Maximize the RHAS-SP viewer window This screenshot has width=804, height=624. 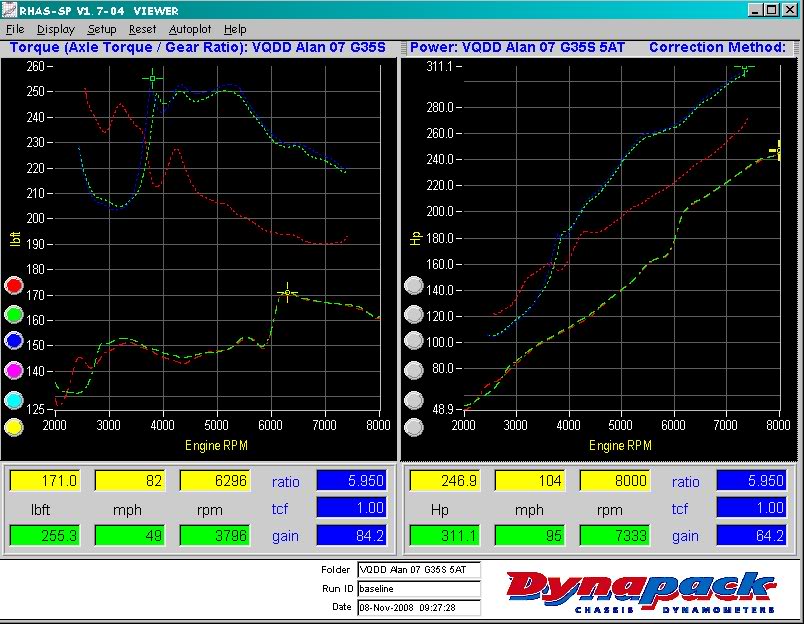point(772,10)
